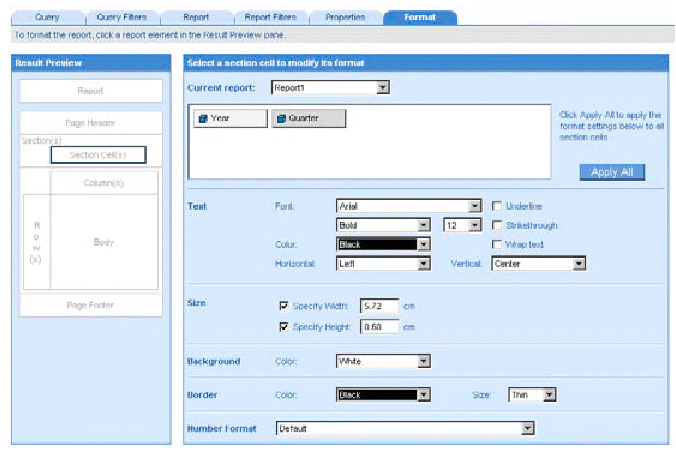Viewport: 676px width, 453px height.
Task: Open the Current report dropdown
Action: (x=383, y=88)
